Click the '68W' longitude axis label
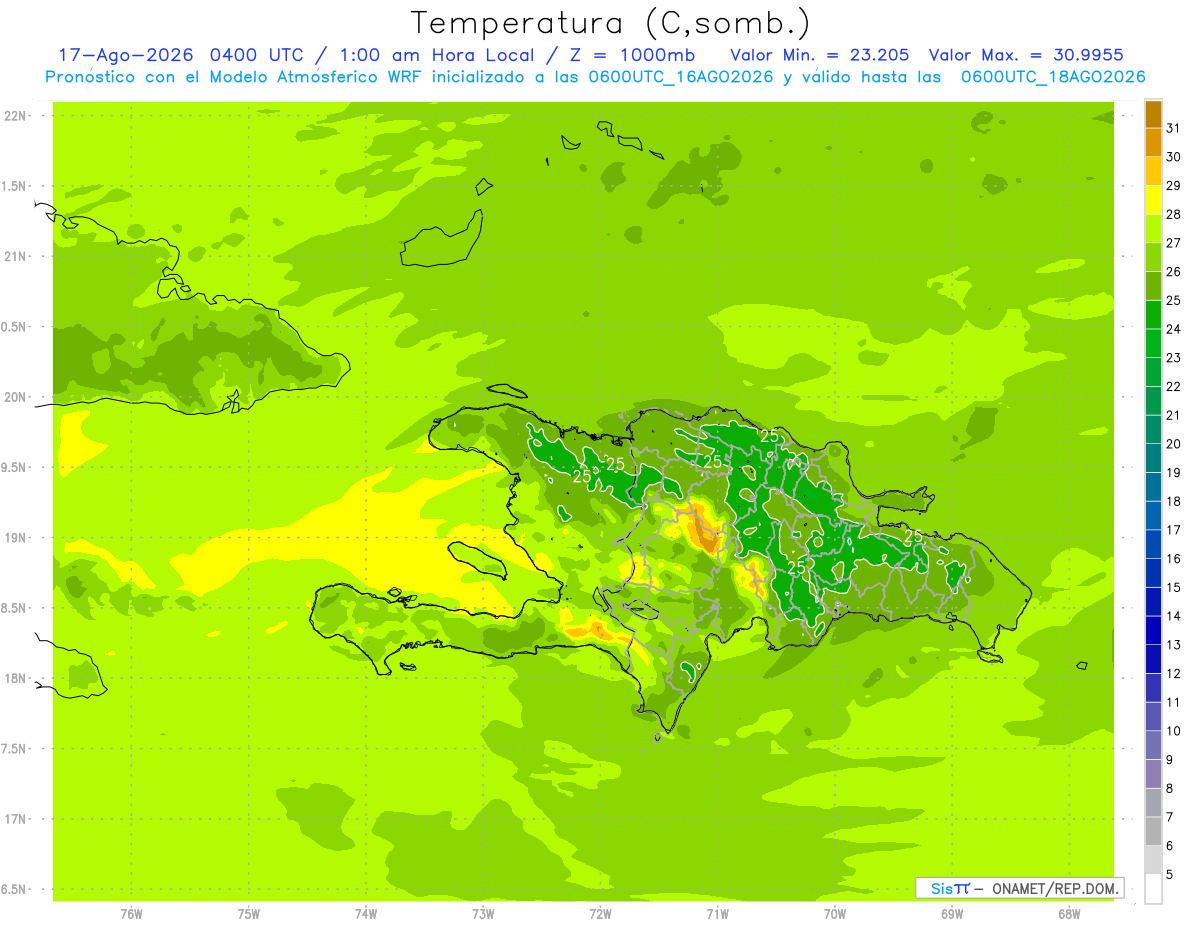Viewport: 1200px width, 927px height. (1068, 913)
